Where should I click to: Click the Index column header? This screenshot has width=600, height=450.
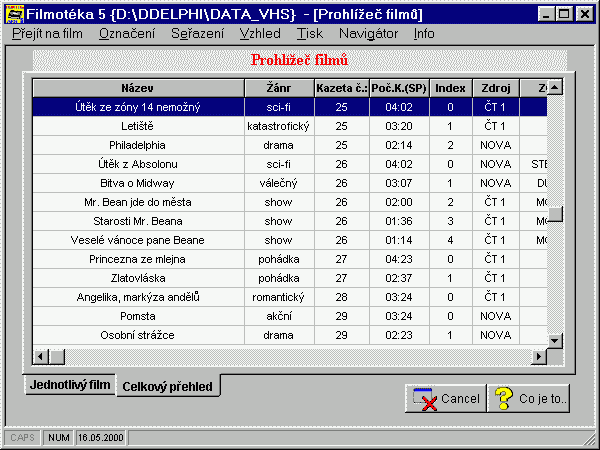pos(450,88)
